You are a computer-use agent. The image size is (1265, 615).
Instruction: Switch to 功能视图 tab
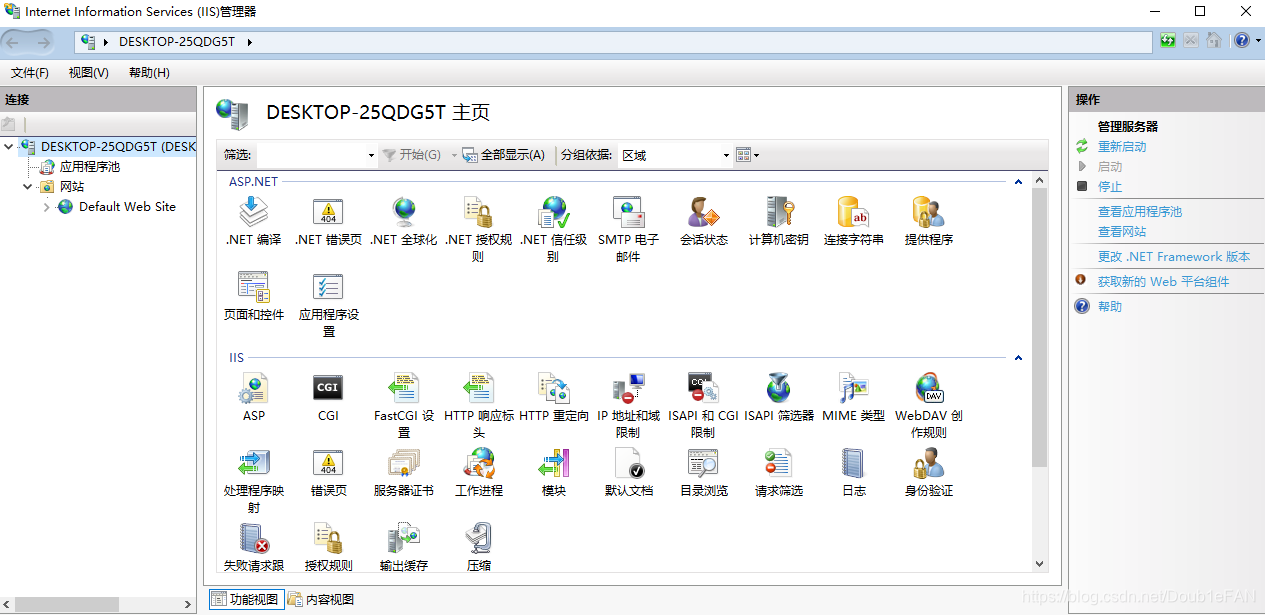tap(245, 599)
